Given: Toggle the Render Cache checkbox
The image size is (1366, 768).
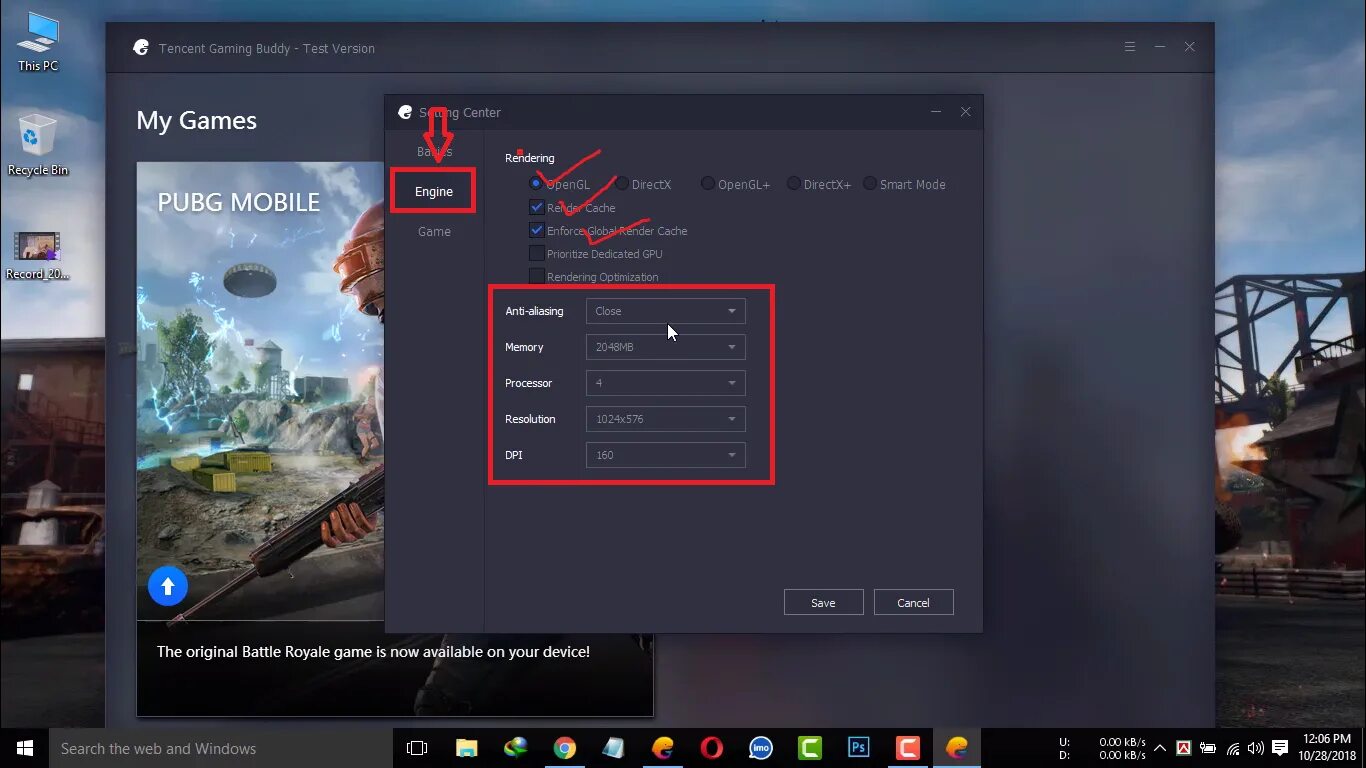Looking at the screenshot, I should click(537, 208).
